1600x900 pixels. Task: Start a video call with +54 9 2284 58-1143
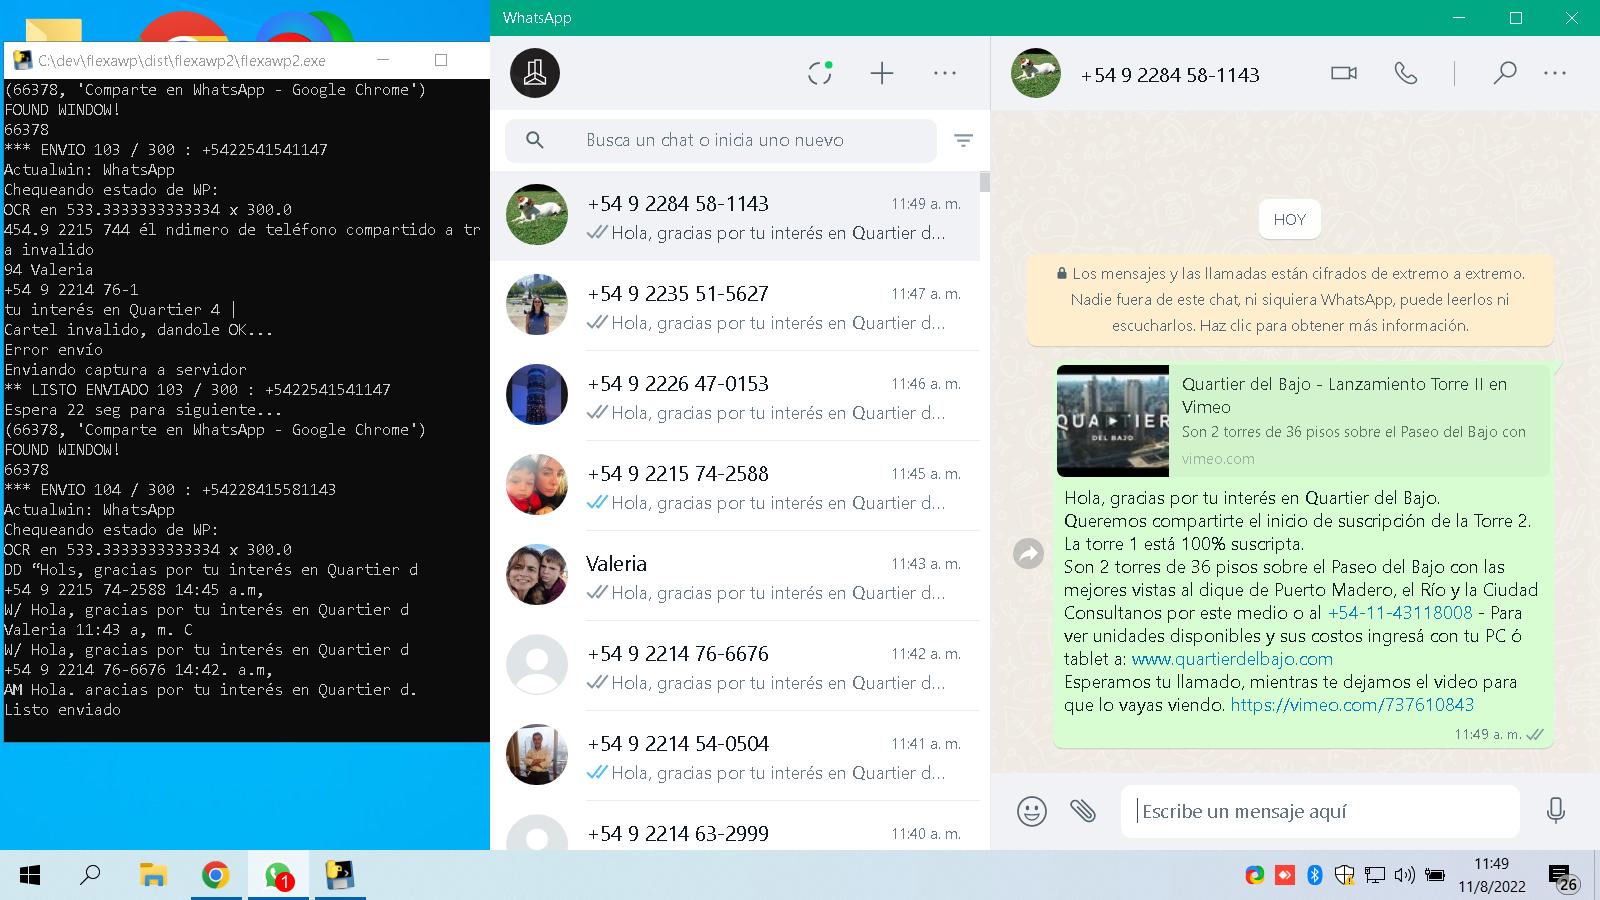[1344, 73]
